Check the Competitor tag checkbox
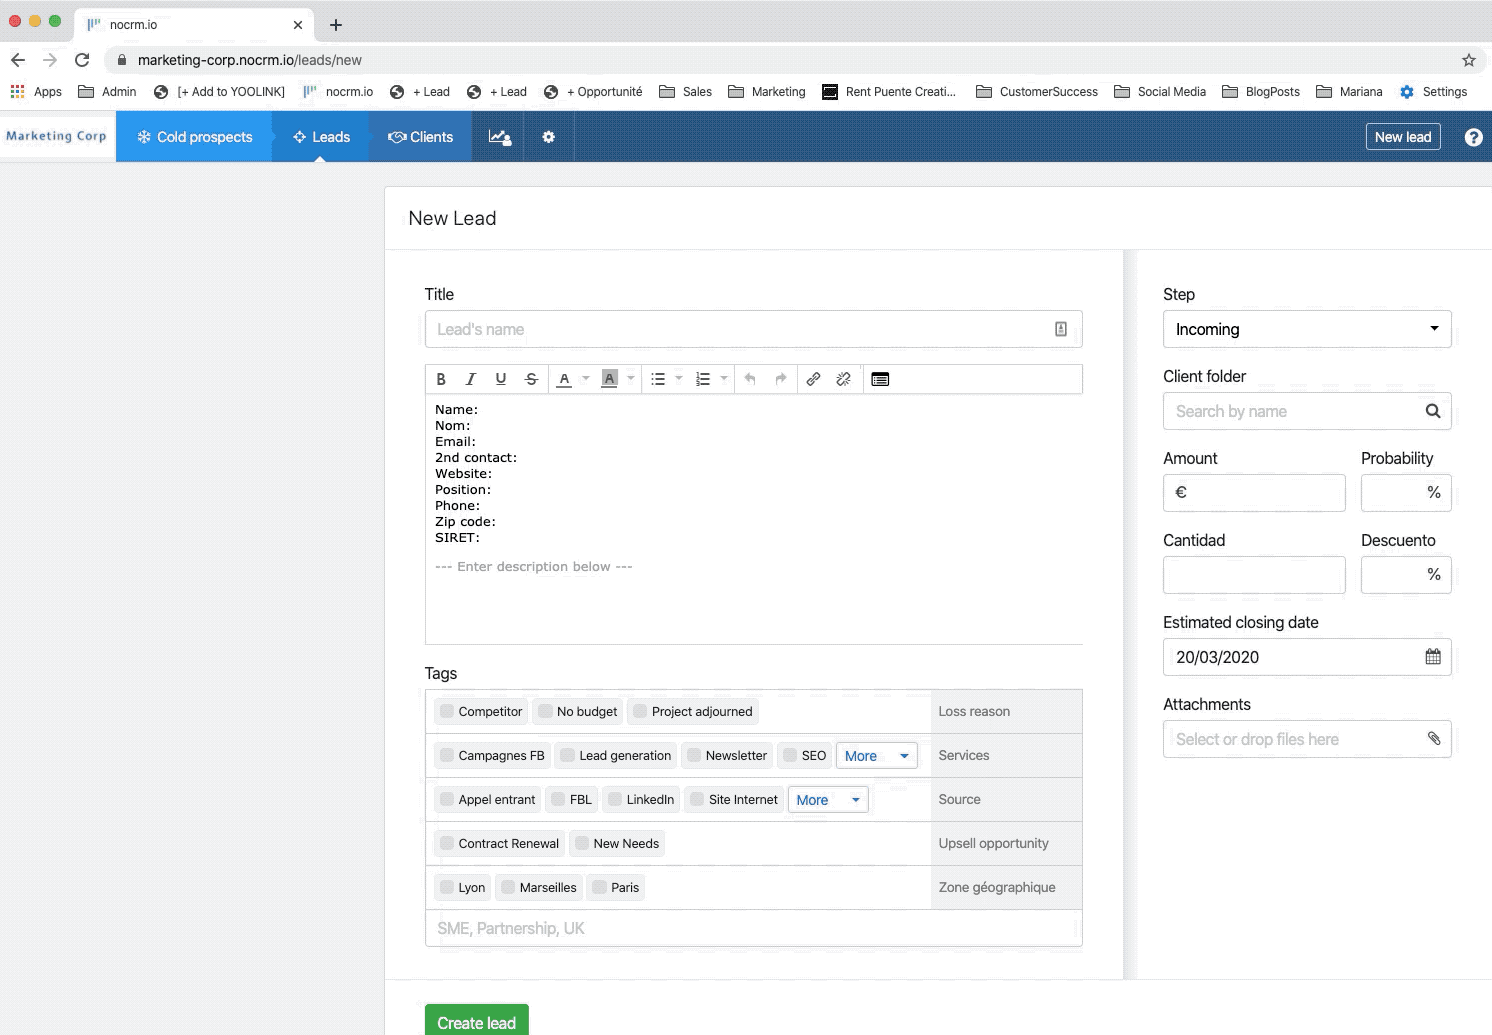The width and height of the screenshot is (1492, 1035). pyautogui.click(x=447, y=711)
